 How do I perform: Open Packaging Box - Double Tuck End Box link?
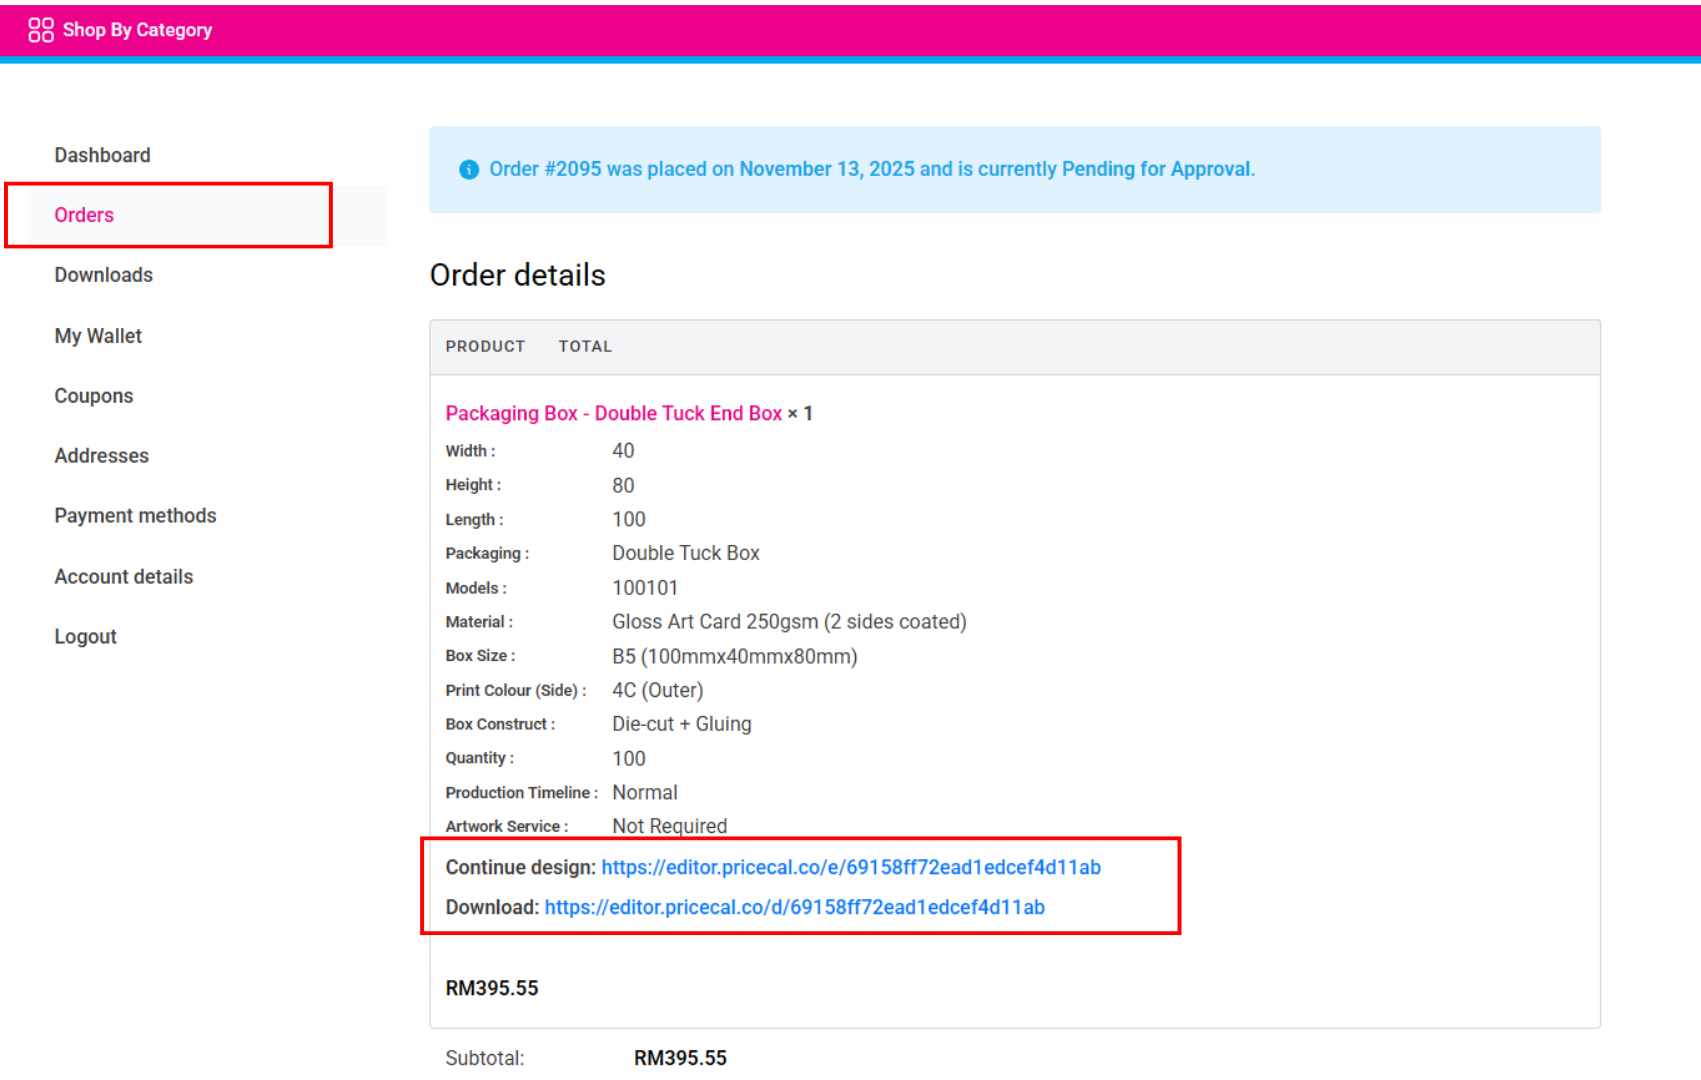pyautogui.click(x=613, y=413)
